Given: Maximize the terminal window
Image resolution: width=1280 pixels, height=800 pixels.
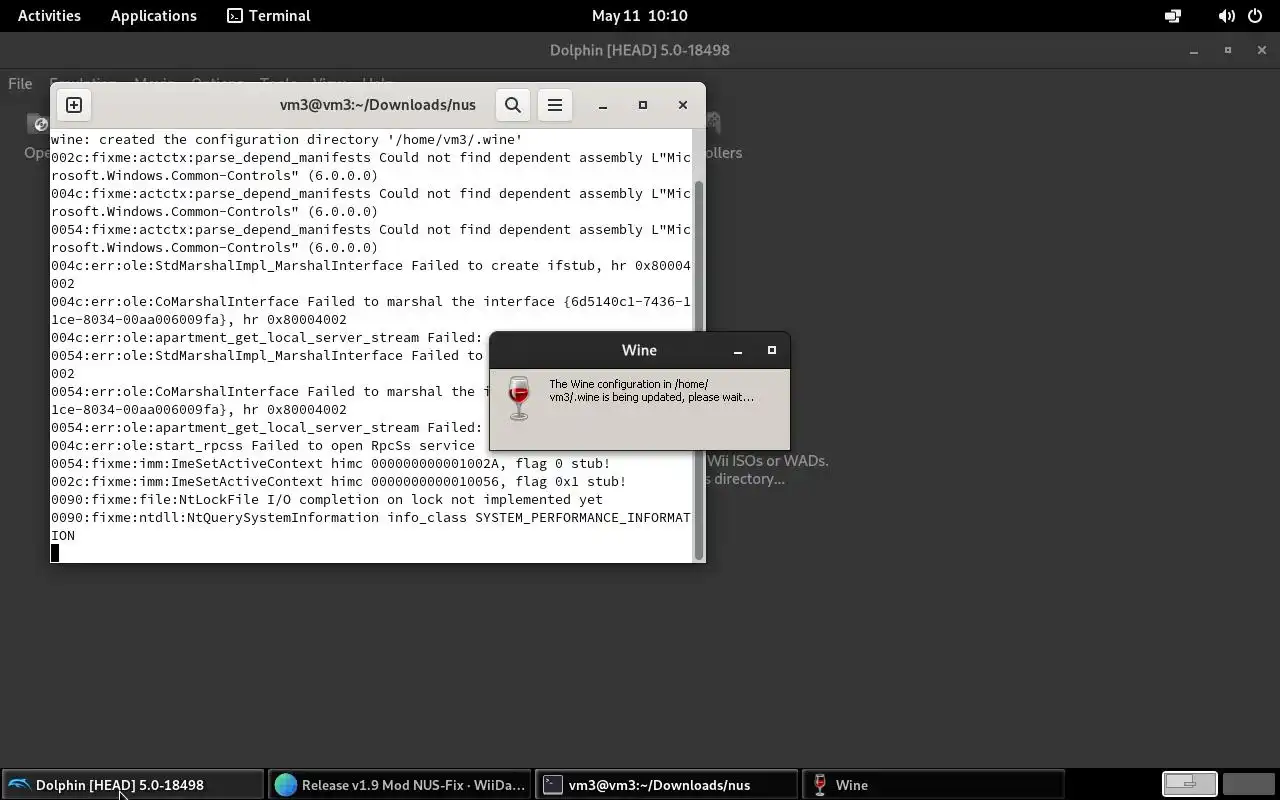Looking at the screenshot, I should 643,105.
